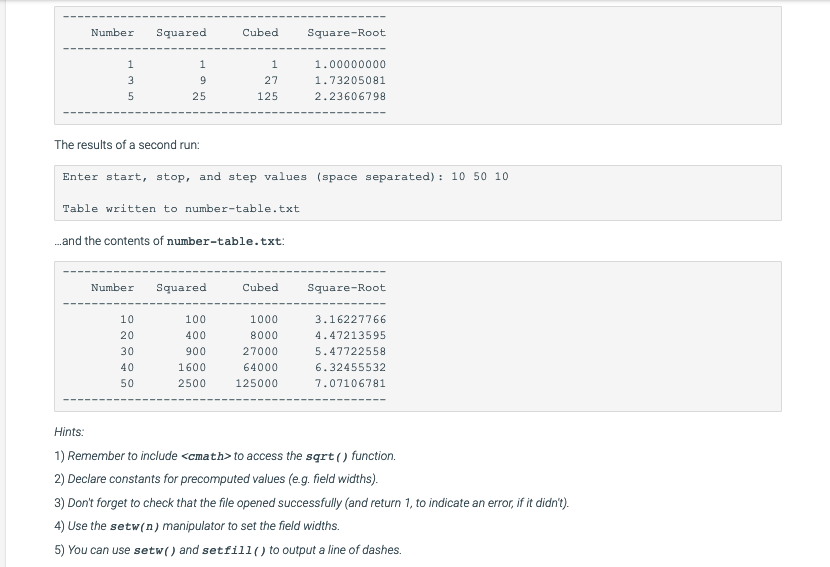
Task: Click the 'Enter start, stop, and step values' prompt line
Action: 285,177
